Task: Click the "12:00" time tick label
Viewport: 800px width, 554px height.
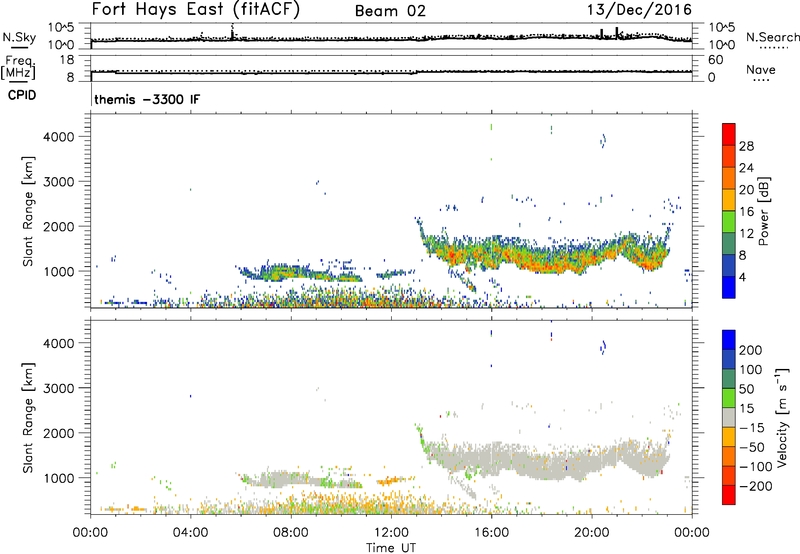Action: (x=391, y=533)
